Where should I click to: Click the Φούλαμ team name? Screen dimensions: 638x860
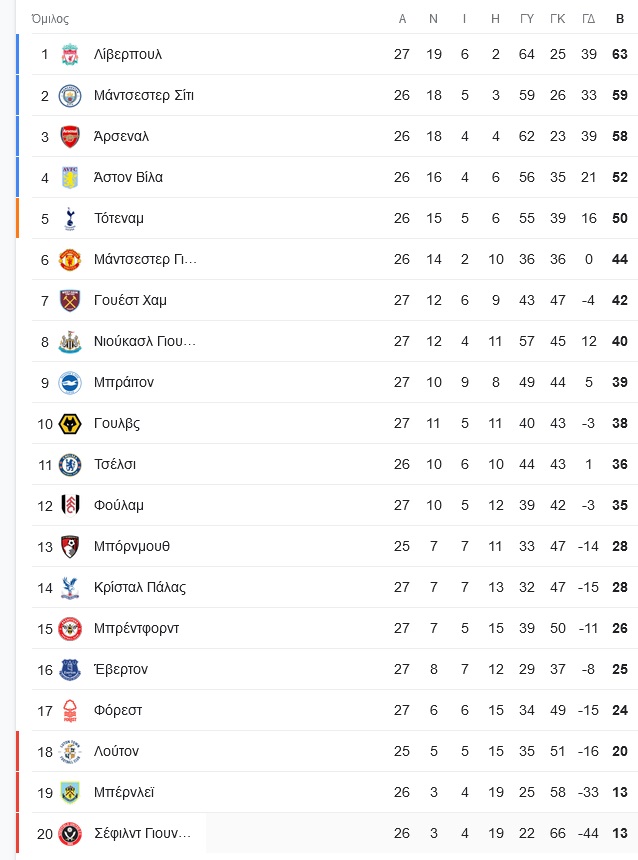pyautogui.click(x=118, y=505)
